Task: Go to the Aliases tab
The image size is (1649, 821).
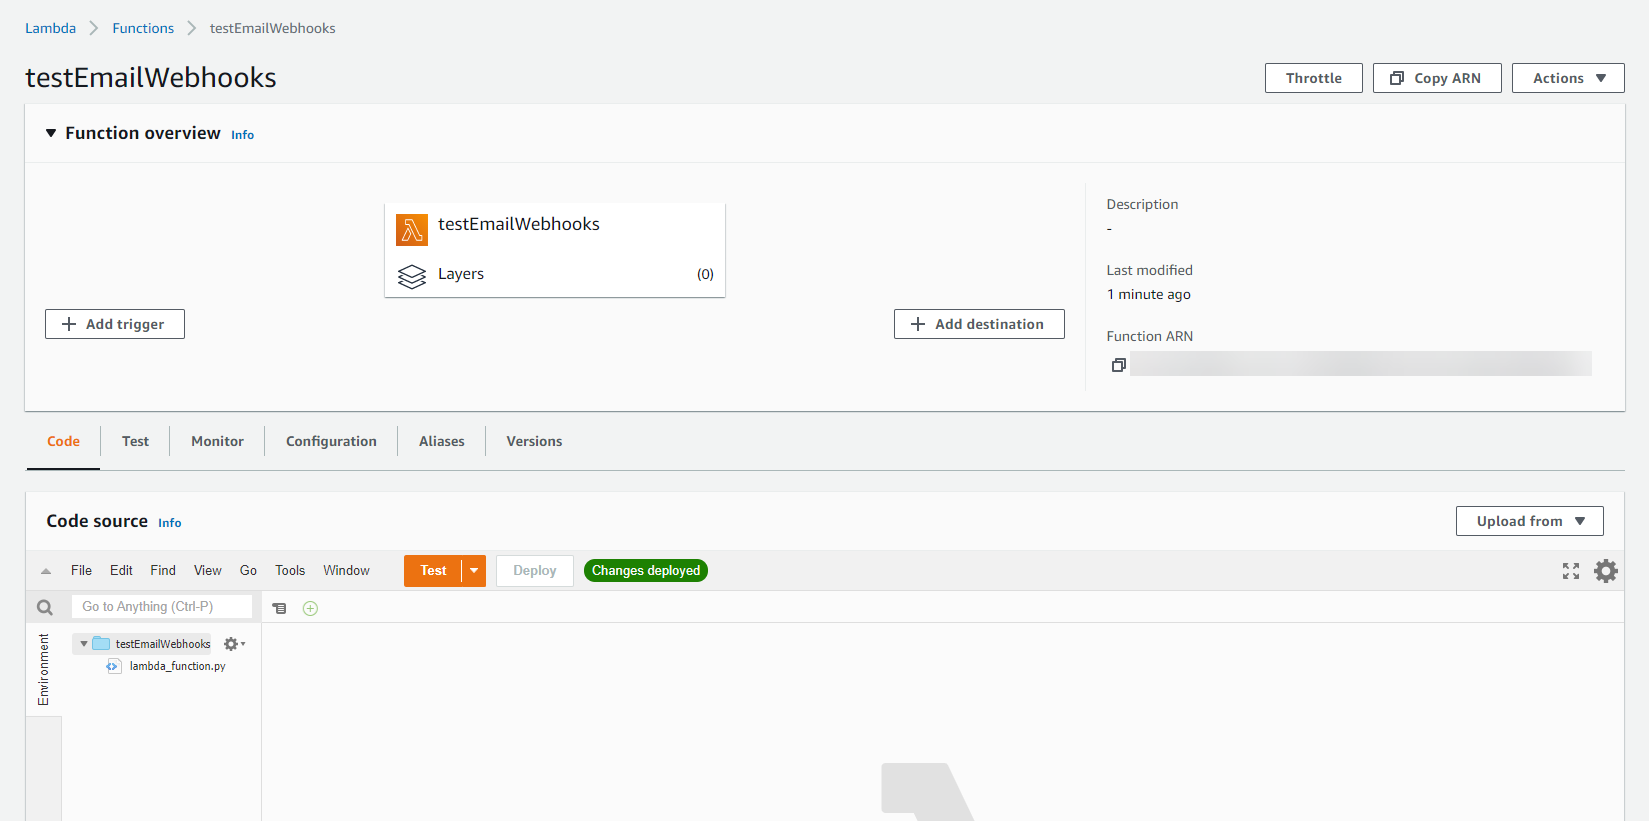Action: tap(441, 441)
